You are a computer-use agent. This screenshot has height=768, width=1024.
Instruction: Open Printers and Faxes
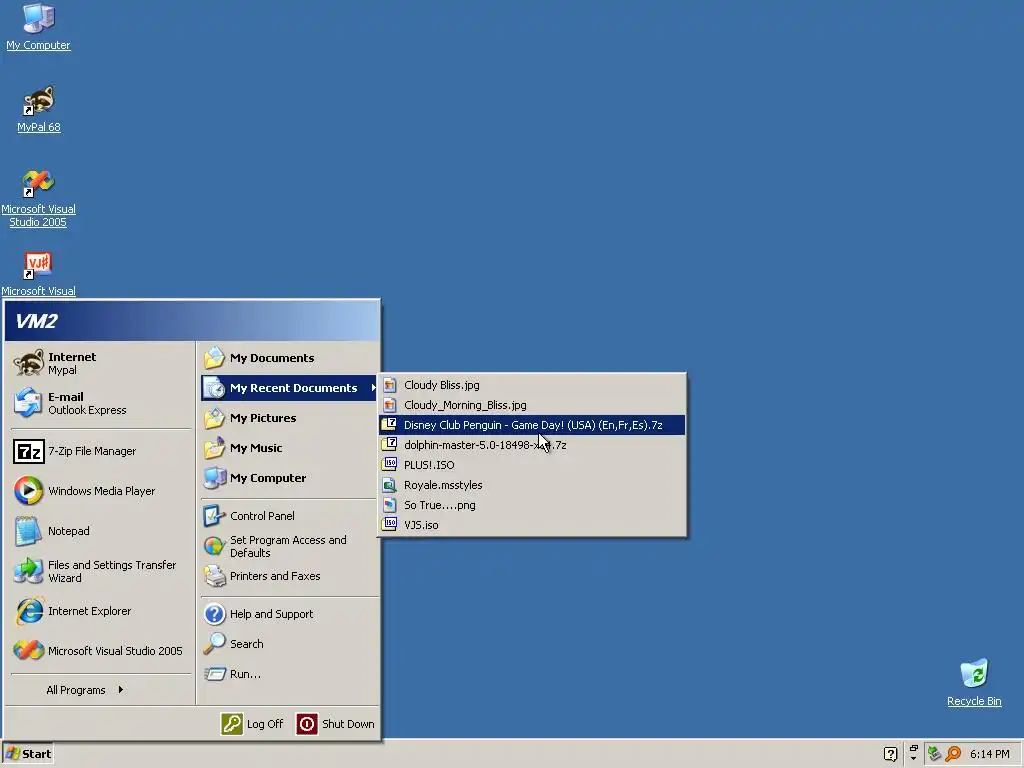click(x=289, y=576)
